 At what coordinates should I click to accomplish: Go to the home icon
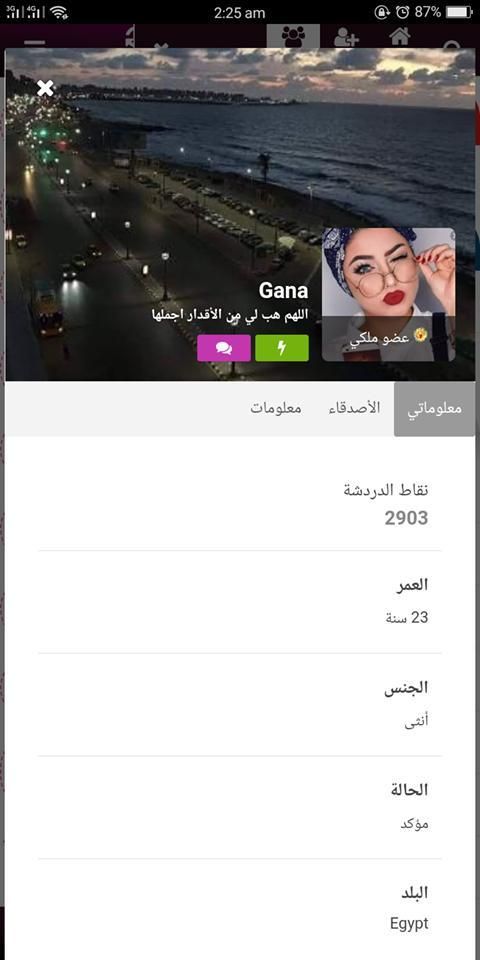point(399,36)
